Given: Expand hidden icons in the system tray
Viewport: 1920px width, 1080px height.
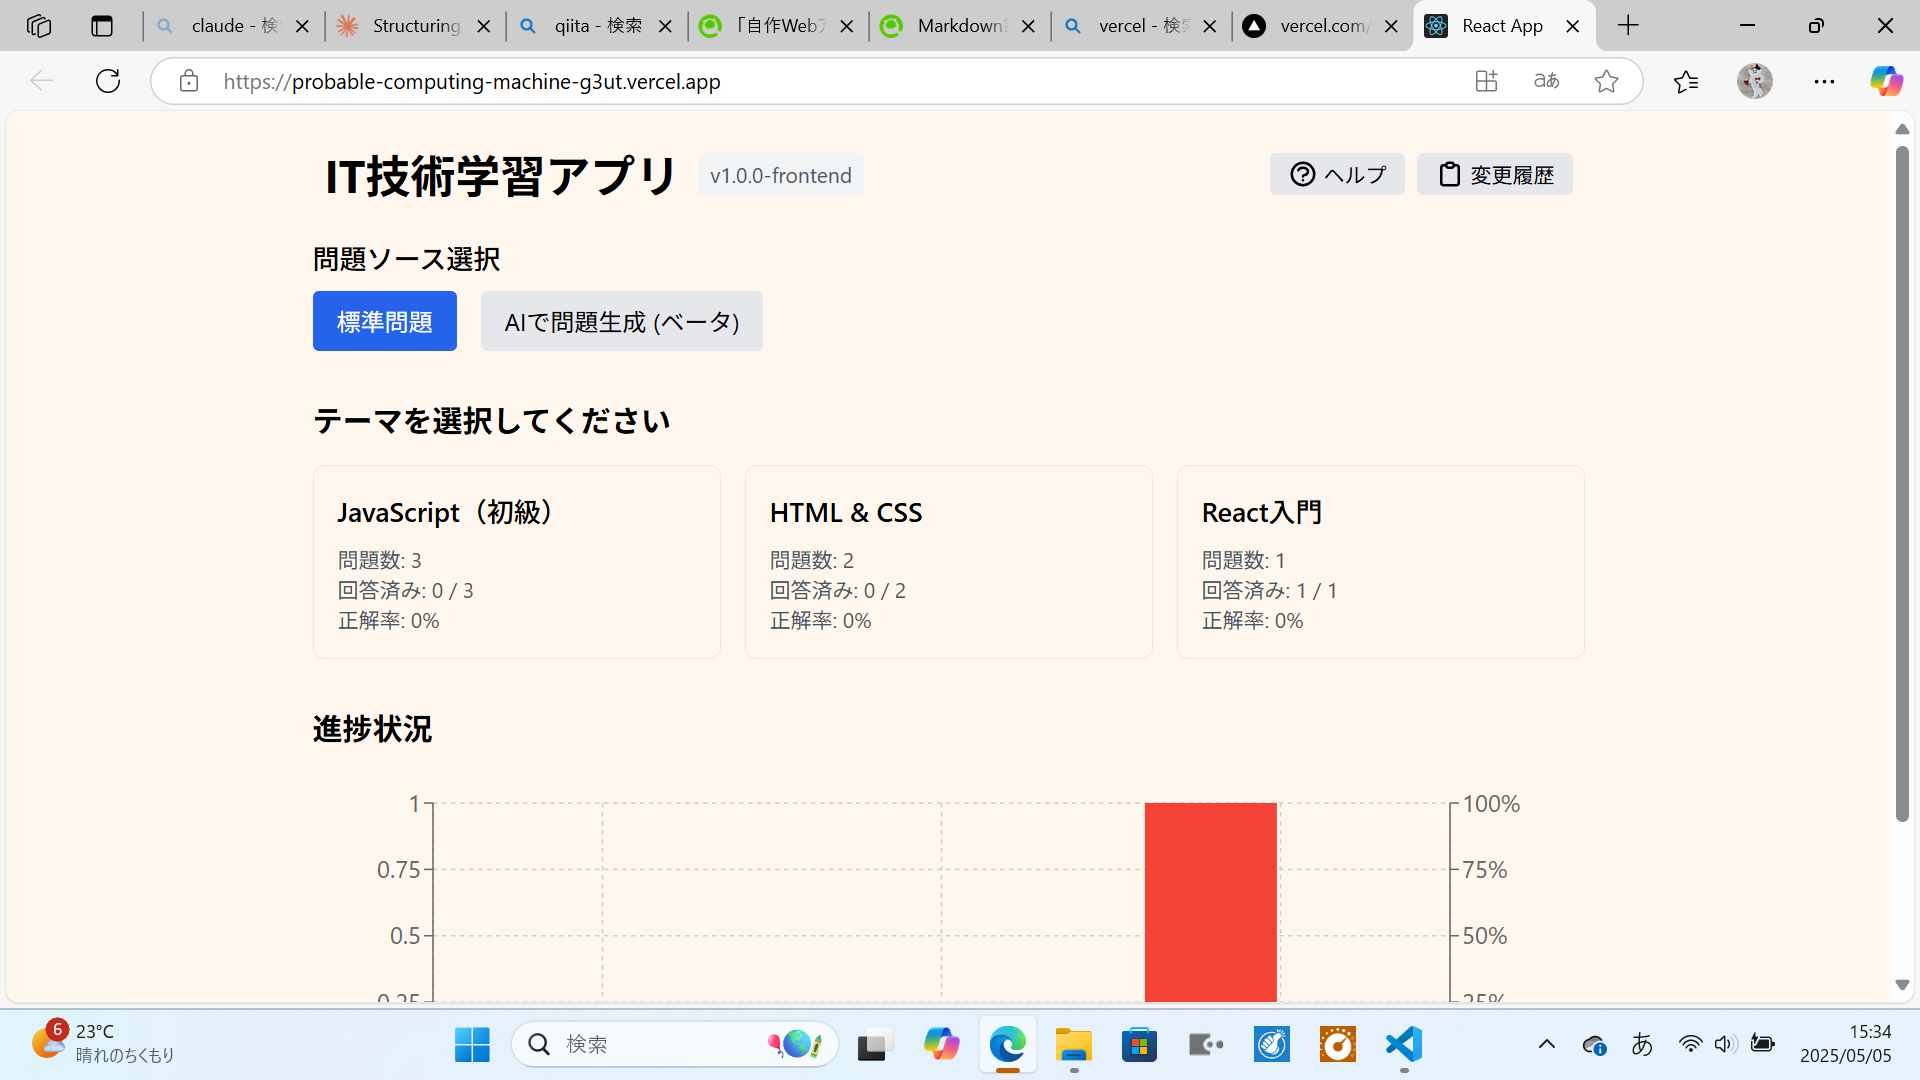Looking at the screenshot, I should pyautogui.click(x=1549, y=1043).
